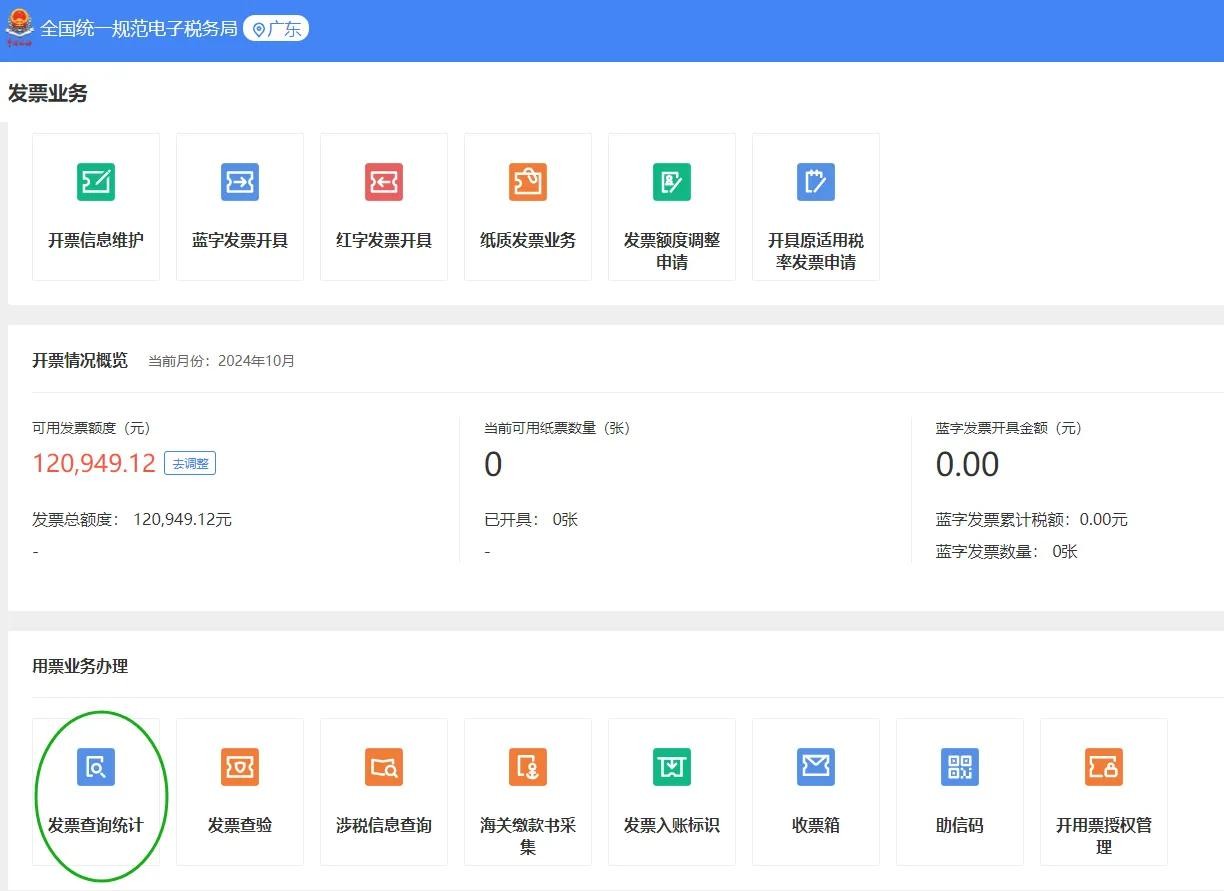Open the 收票箱 envelope icon
Screen dimensions: 1224x891
(816, 767)
